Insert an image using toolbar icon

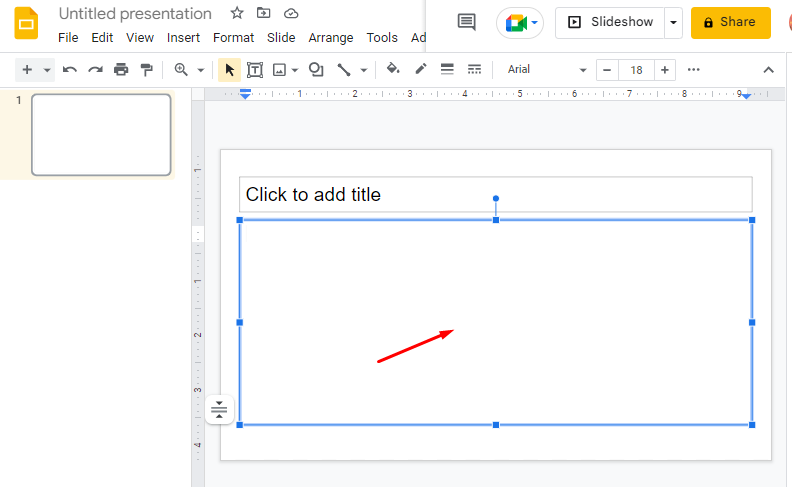279,70
